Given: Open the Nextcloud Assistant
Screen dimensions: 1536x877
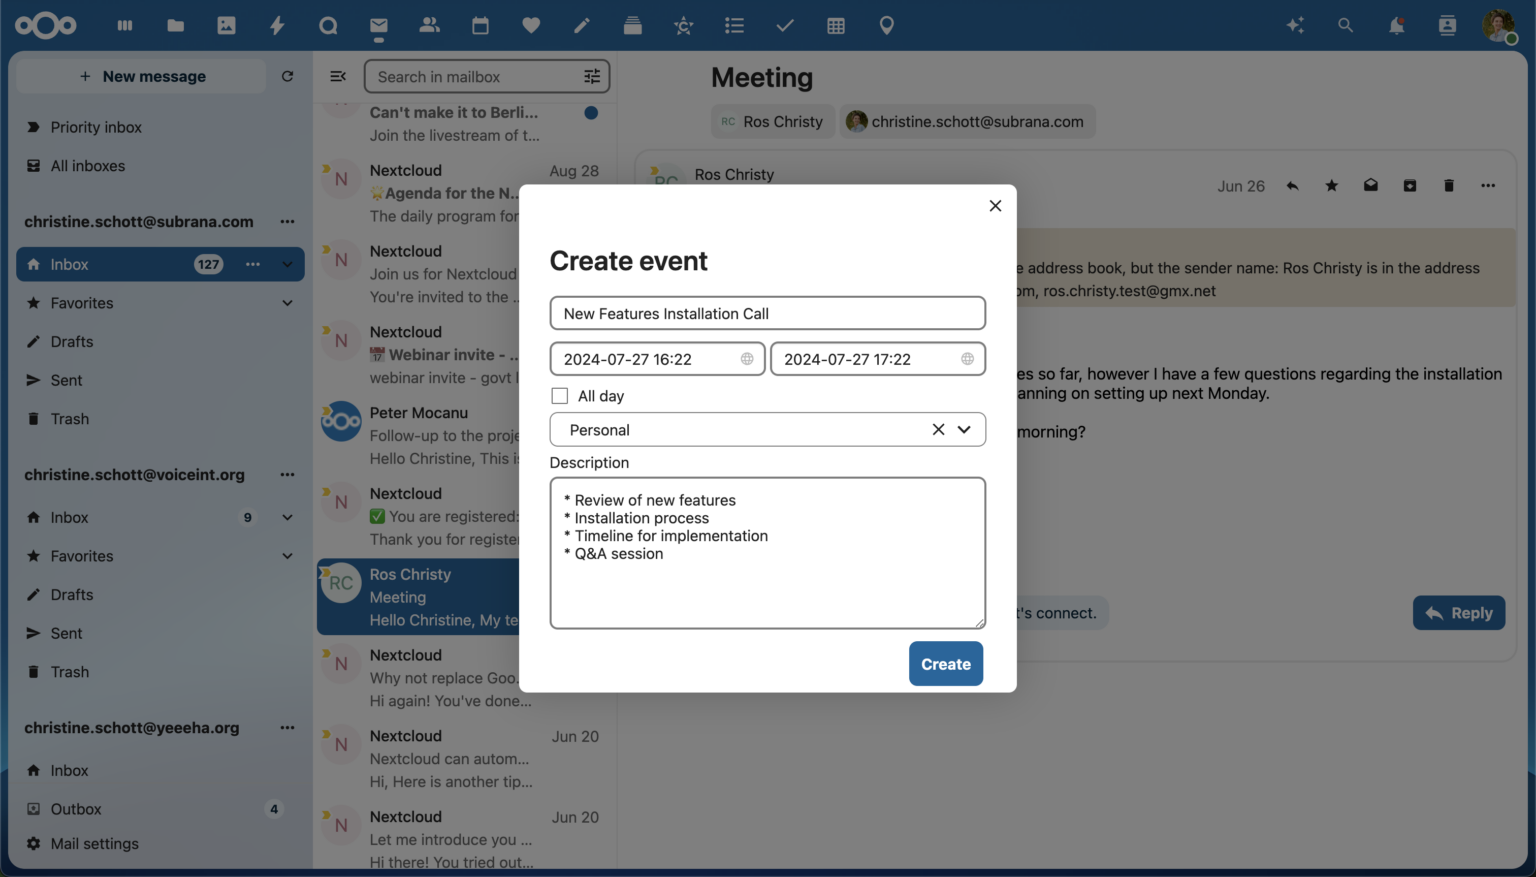Looking at the screenshot, I should point(1295,25).
